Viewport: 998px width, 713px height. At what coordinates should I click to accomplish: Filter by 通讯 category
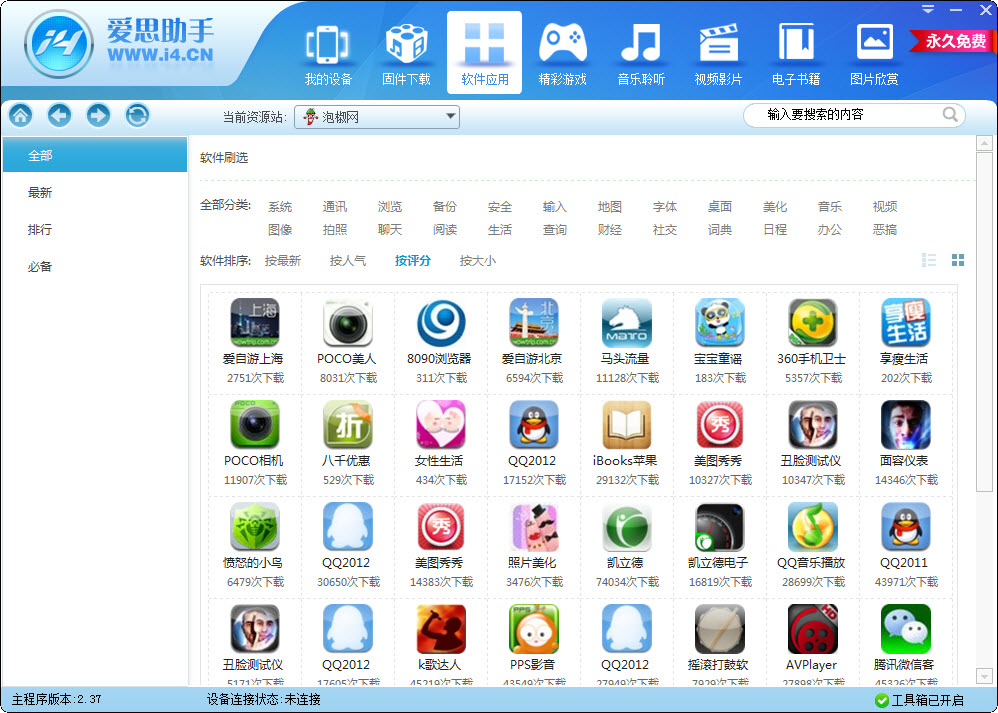(x=335, y=207)
